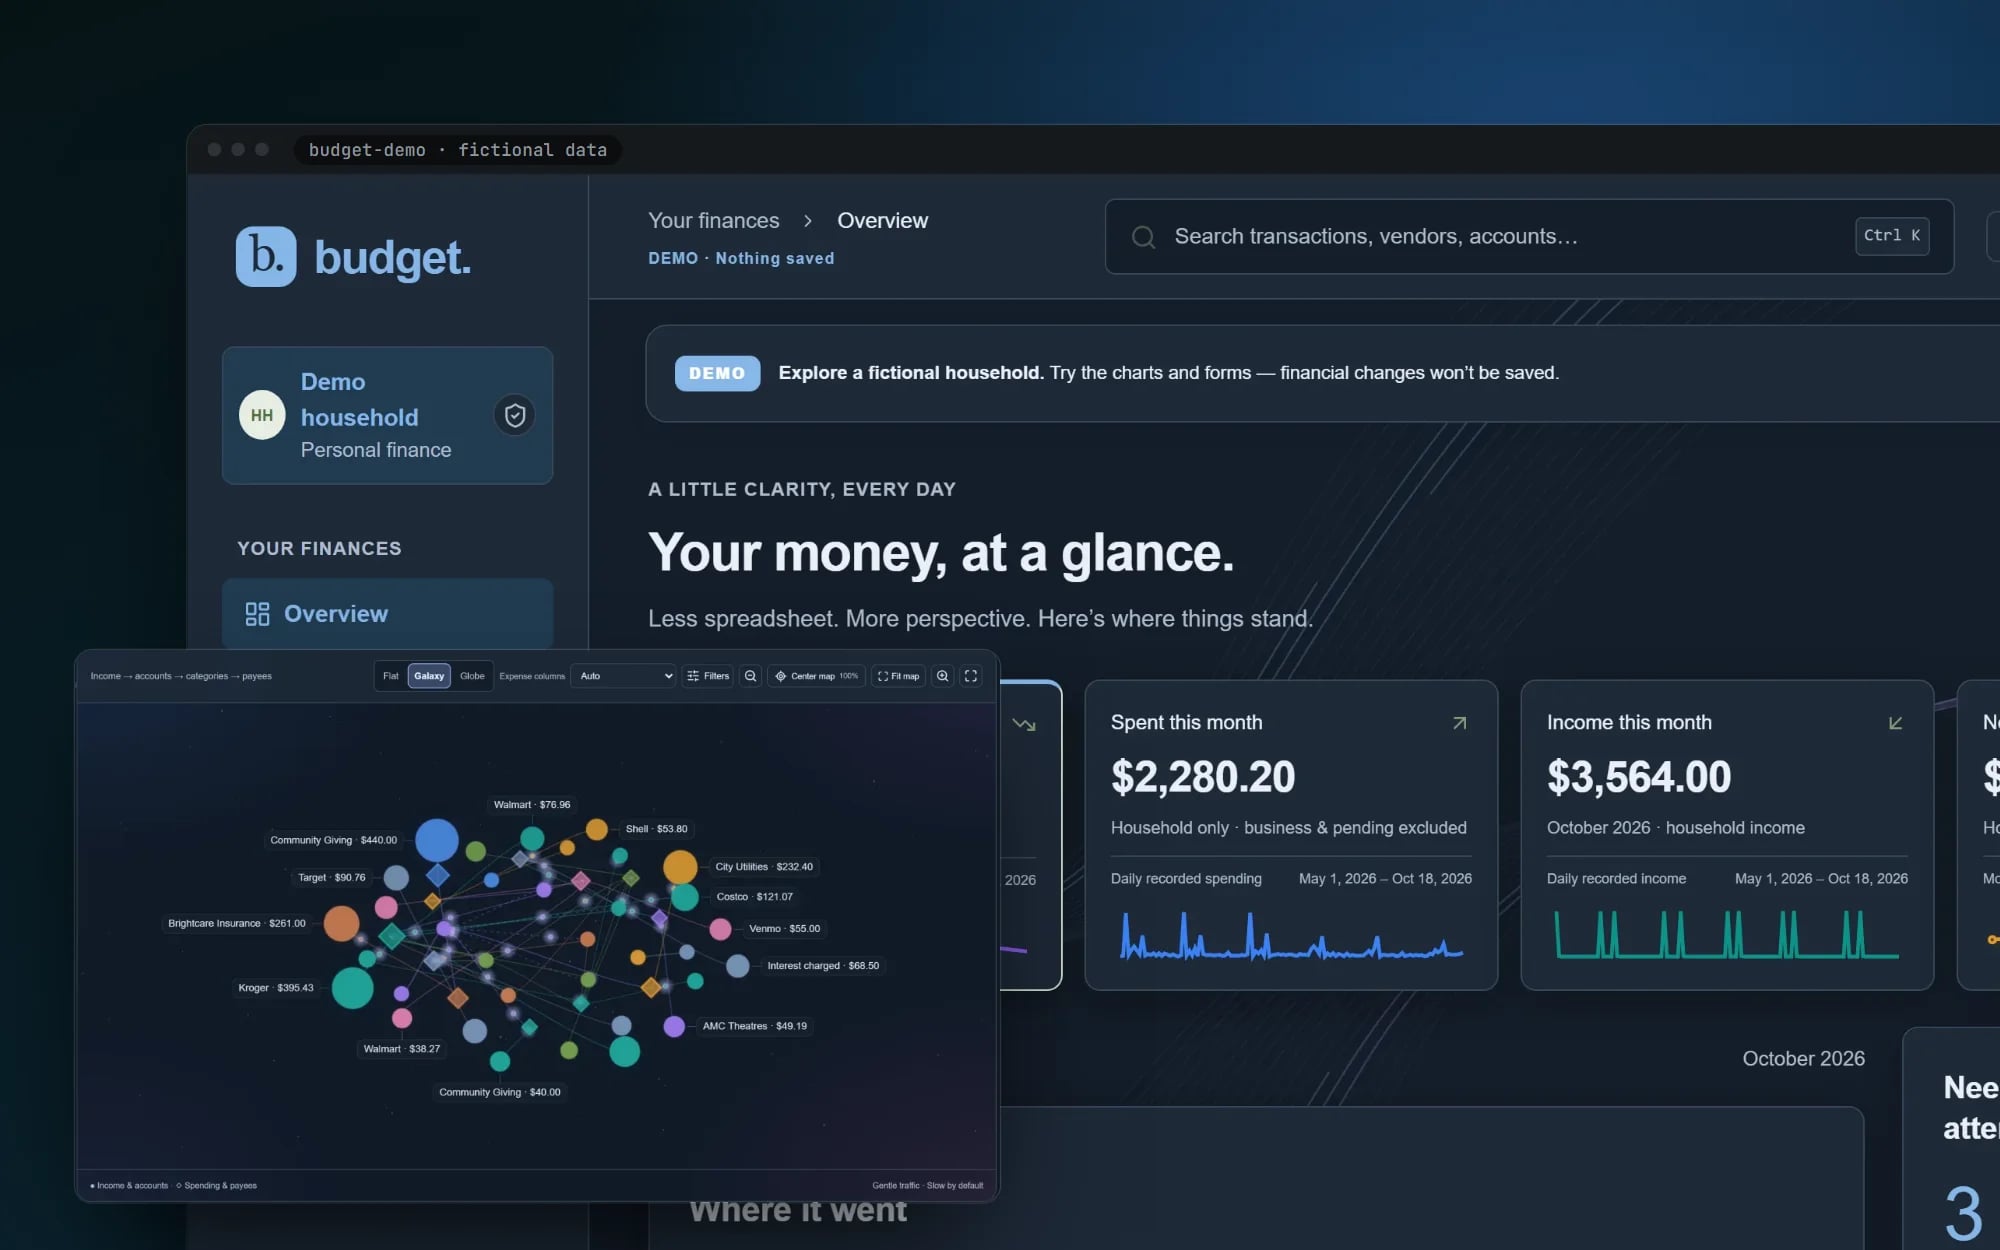Viewport: 2000px width, 1250px height.
Task: Click the teal Costco node
Action: point(684,897)
